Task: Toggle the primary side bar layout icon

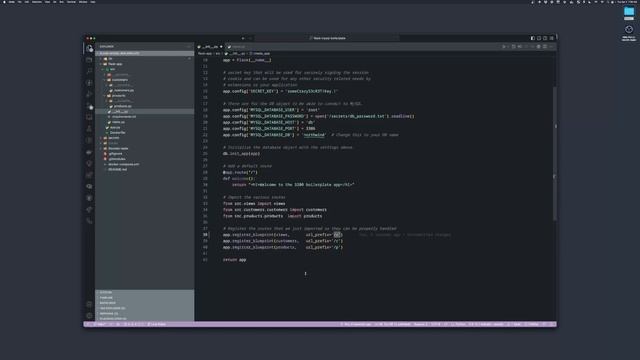Action: pos(533,38)
